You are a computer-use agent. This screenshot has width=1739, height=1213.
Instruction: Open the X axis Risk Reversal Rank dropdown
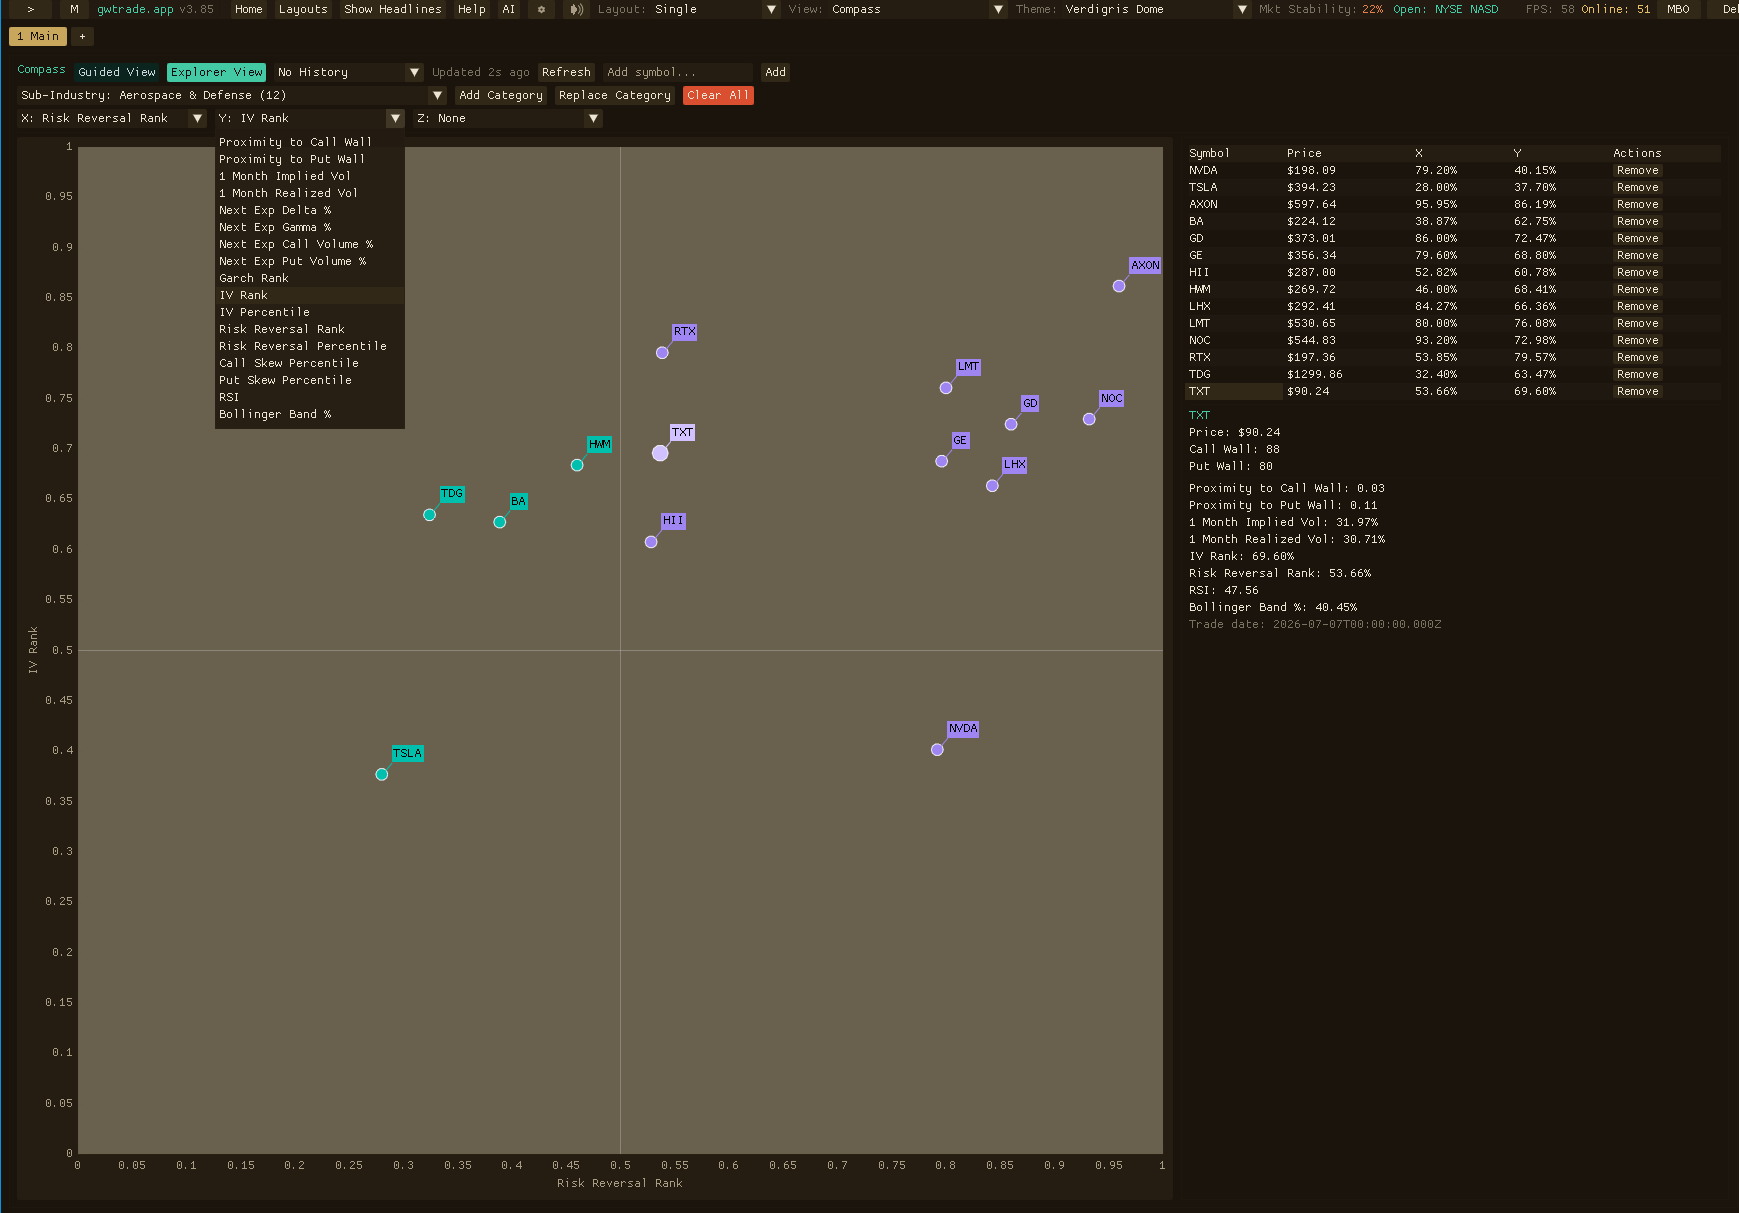[111, 118]
